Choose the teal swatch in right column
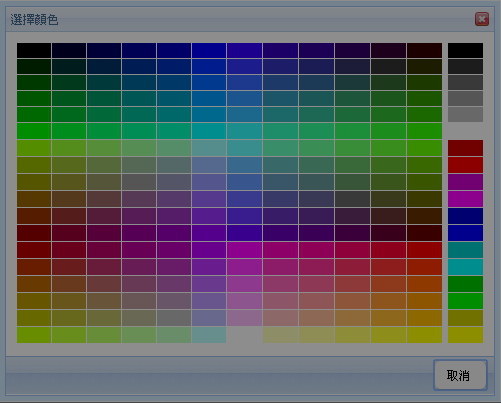 tap(465, 250)
